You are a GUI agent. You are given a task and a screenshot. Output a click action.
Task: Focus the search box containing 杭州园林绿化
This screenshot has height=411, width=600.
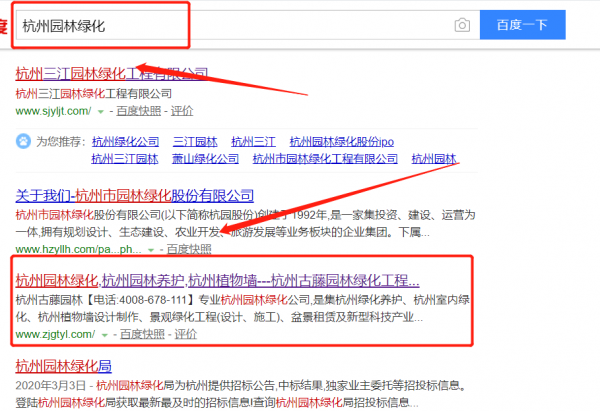click(230, 25)
